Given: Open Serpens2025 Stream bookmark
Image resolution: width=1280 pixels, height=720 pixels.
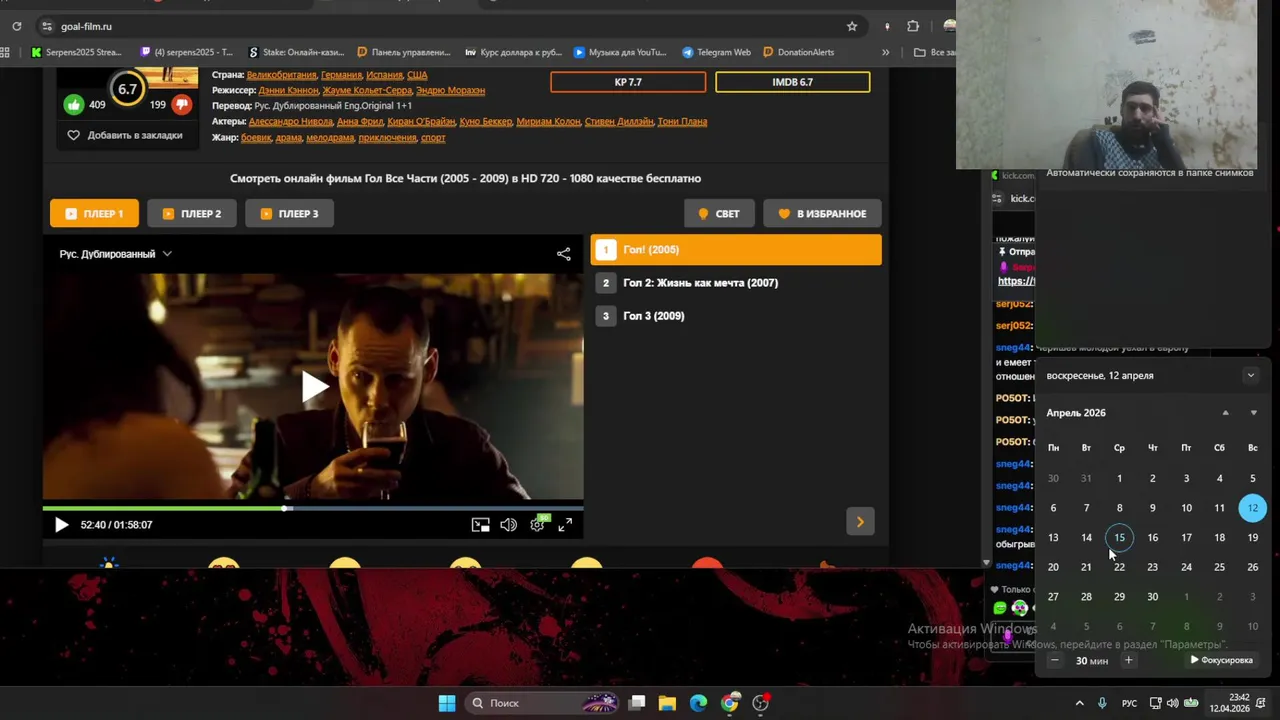Looking at the screenshot, I should pyautogui.click(x=76, y=52).
